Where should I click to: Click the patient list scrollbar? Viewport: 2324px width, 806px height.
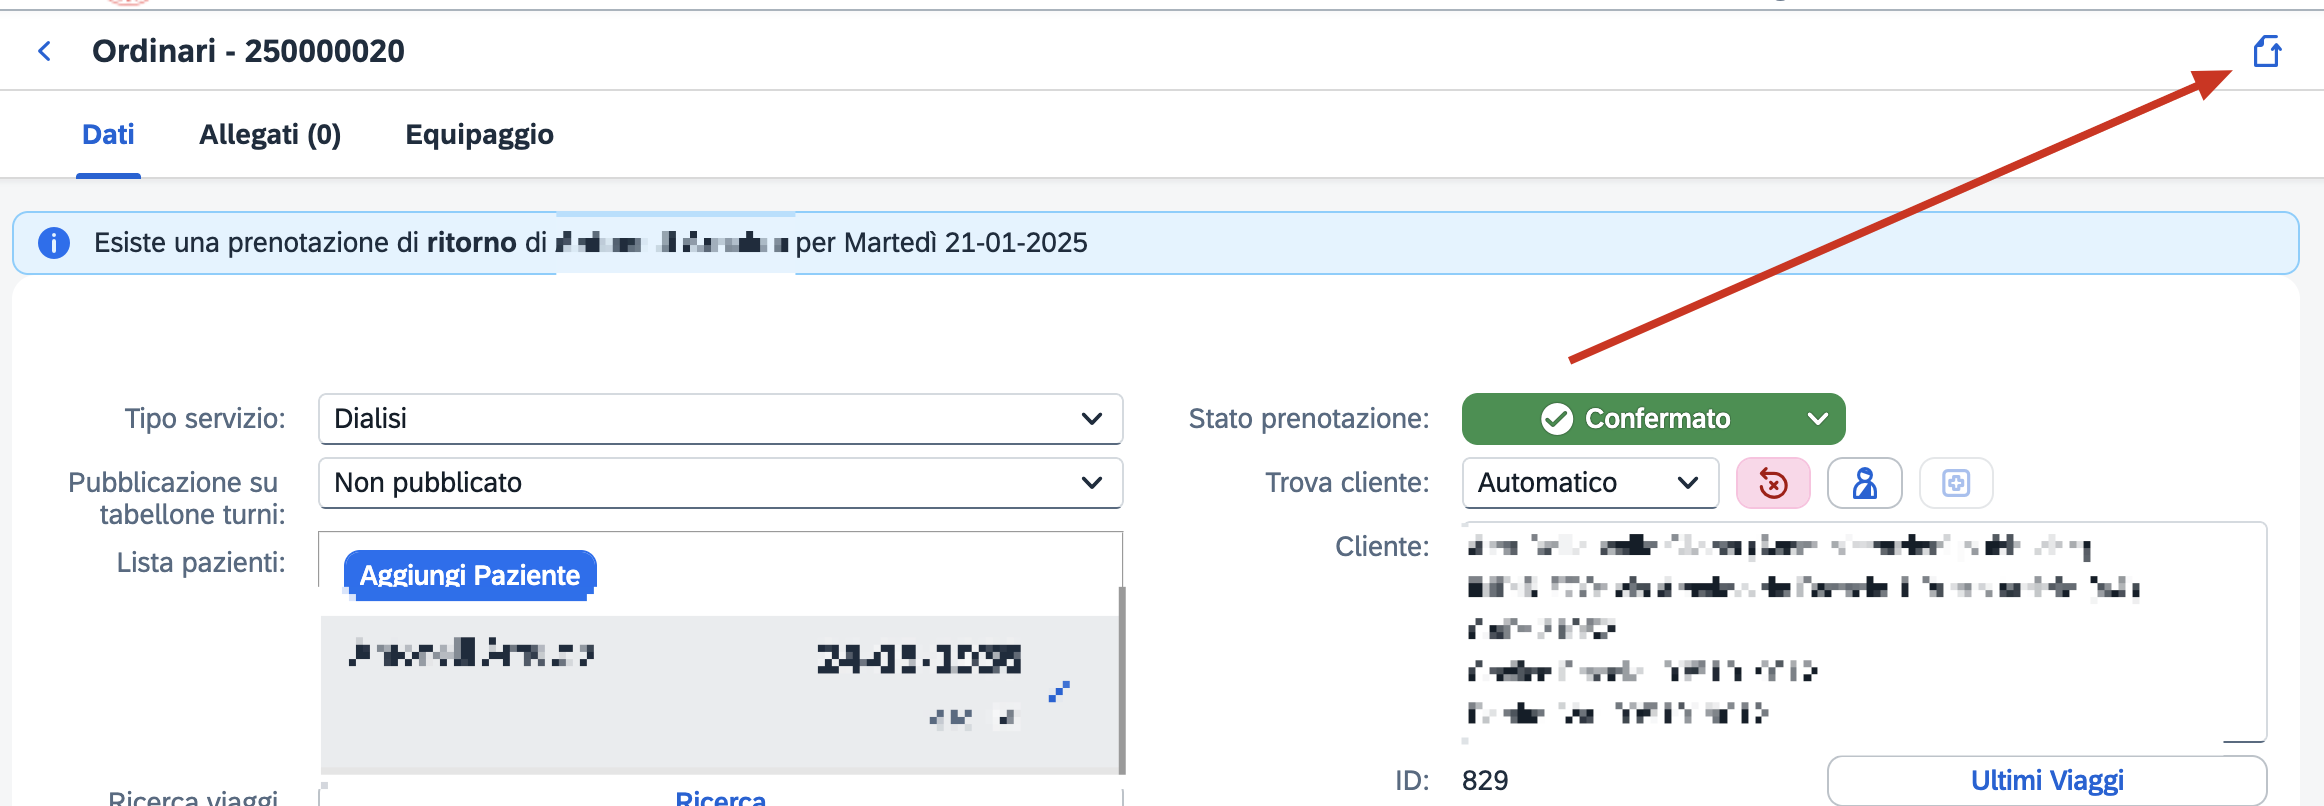pos(1121,680)
